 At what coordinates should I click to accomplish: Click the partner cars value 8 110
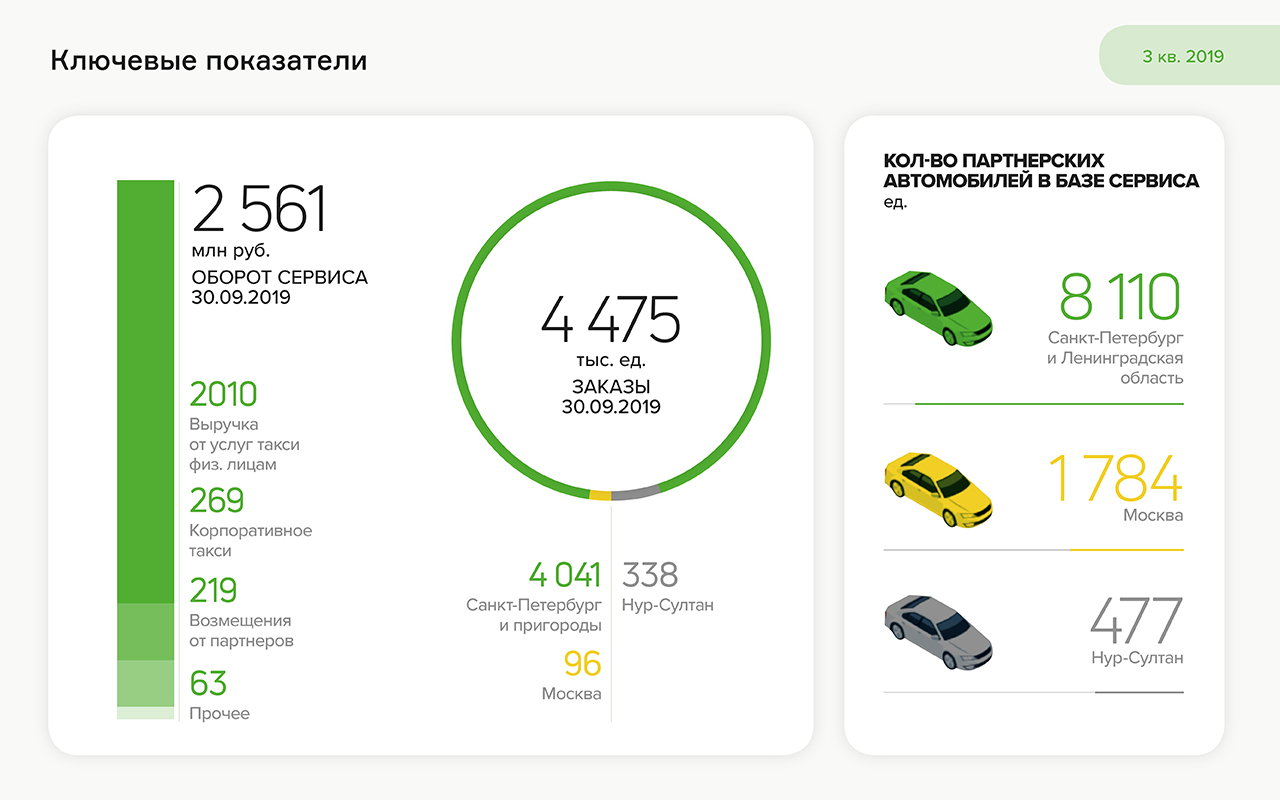[x=1121, y=296]
